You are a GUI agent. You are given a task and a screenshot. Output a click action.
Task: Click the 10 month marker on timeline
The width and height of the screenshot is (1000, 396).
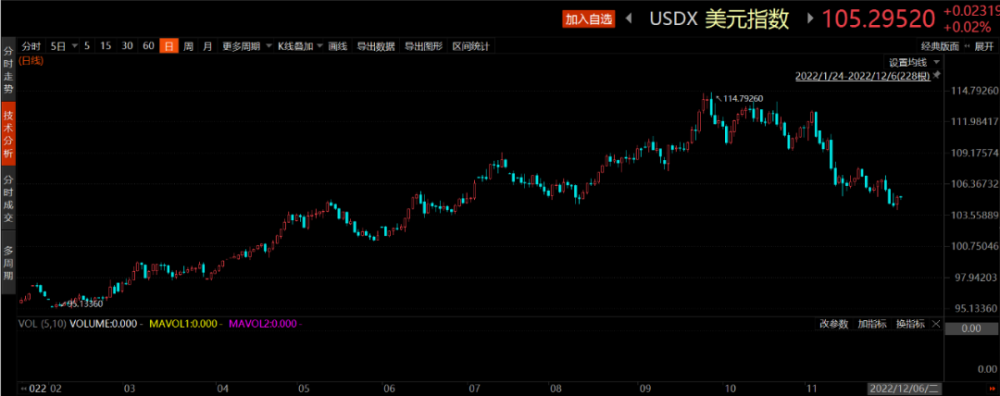[x=730, y=388]
